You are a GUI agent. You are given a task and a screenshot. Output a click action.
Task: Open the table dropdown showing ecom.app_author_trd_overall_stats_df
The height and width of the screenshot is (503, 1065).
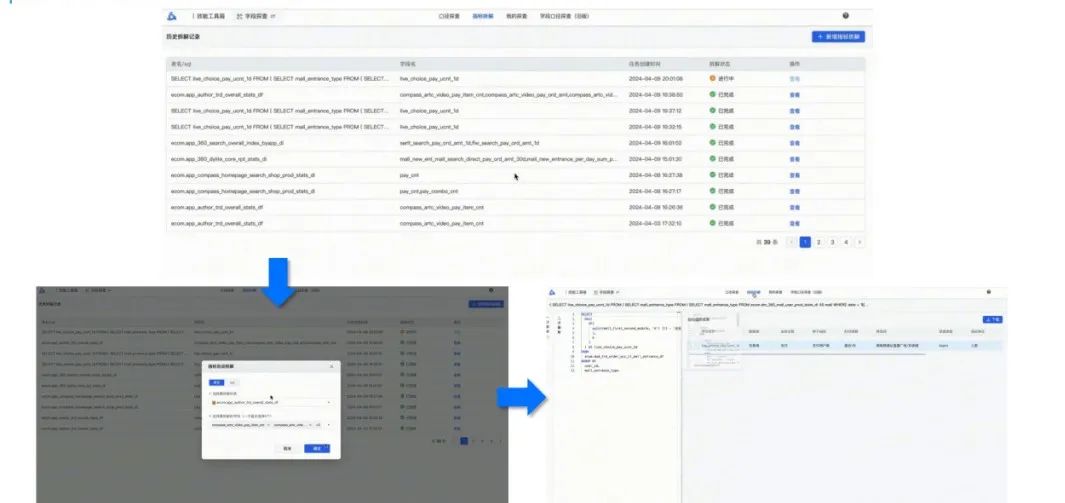tap(270, 403)
